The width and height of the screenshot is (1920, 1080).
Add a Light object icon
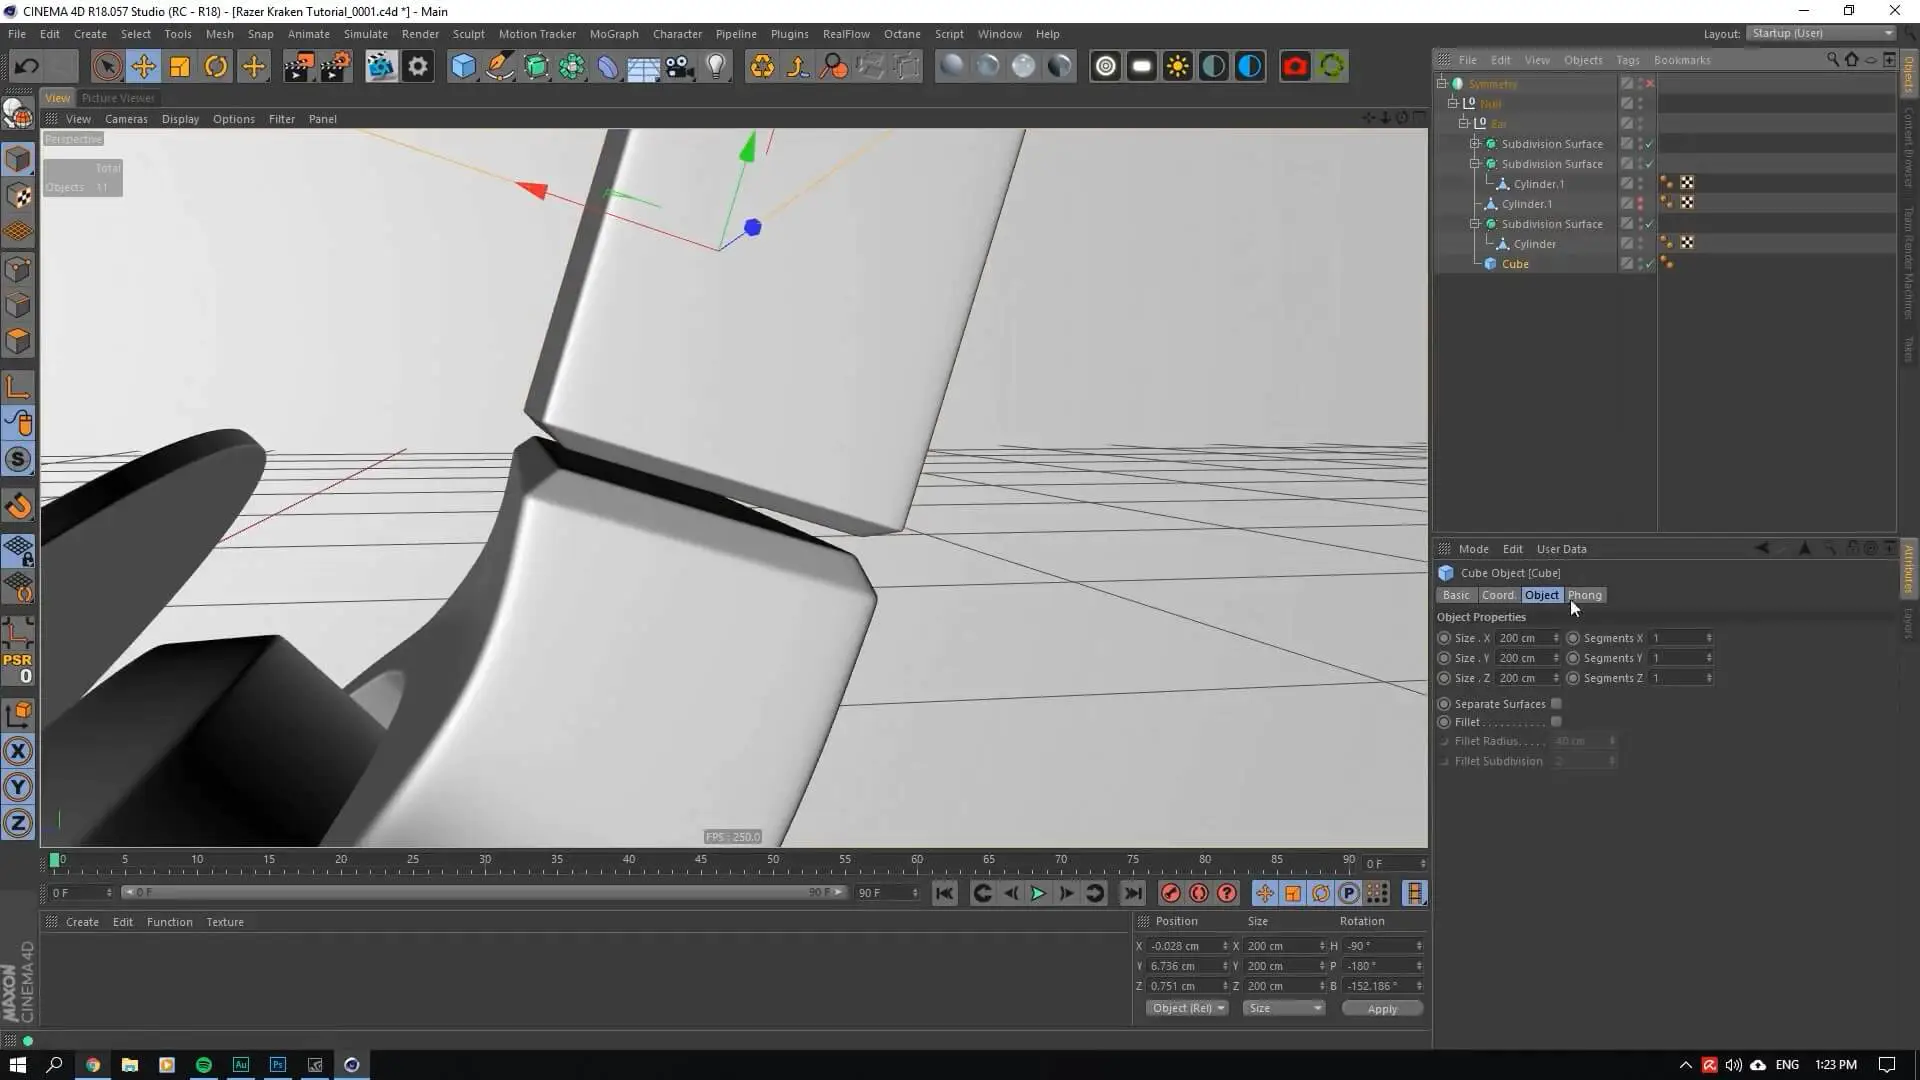(x=716, y=67)
